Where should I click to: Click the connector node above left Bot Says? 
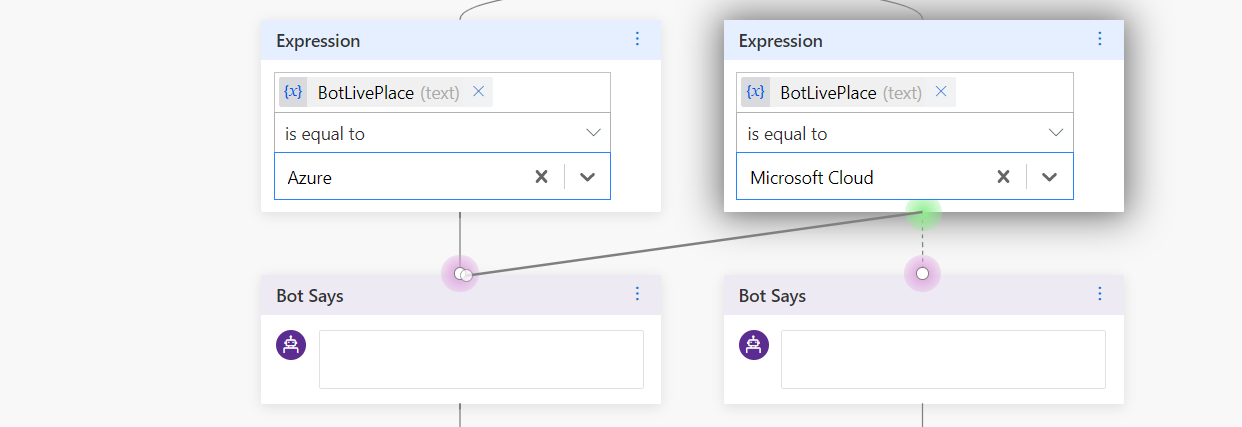coord(460,273)
